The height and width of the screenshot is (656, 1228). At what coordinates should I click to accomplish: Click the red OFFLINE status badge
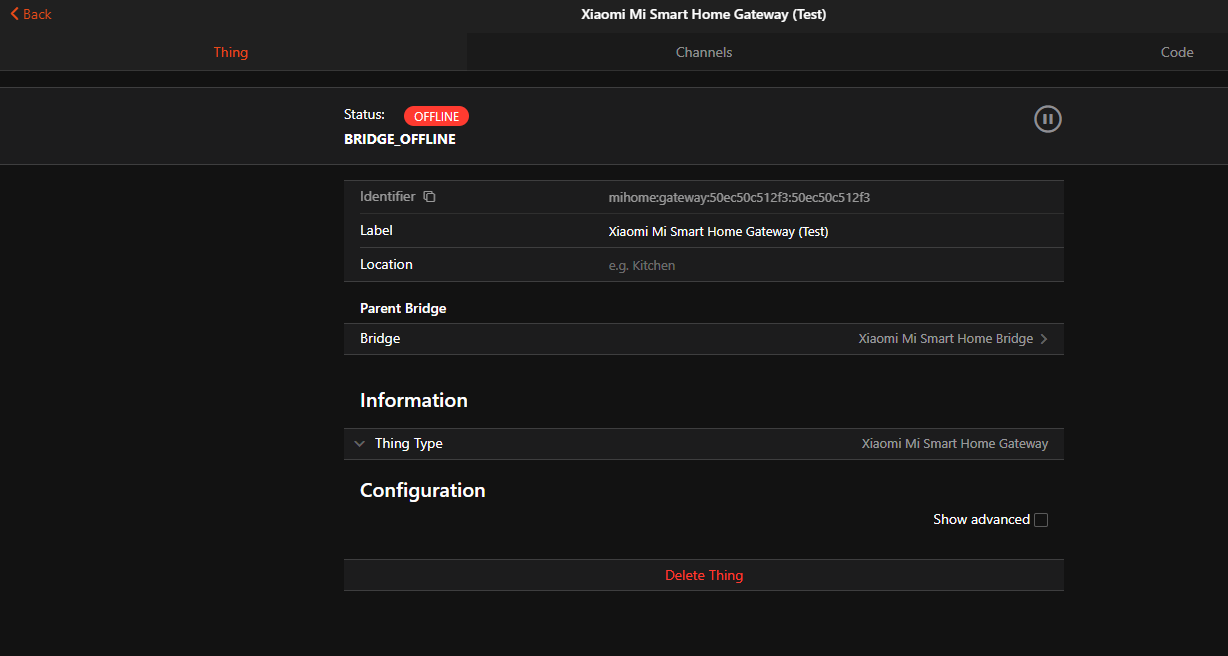436,116
